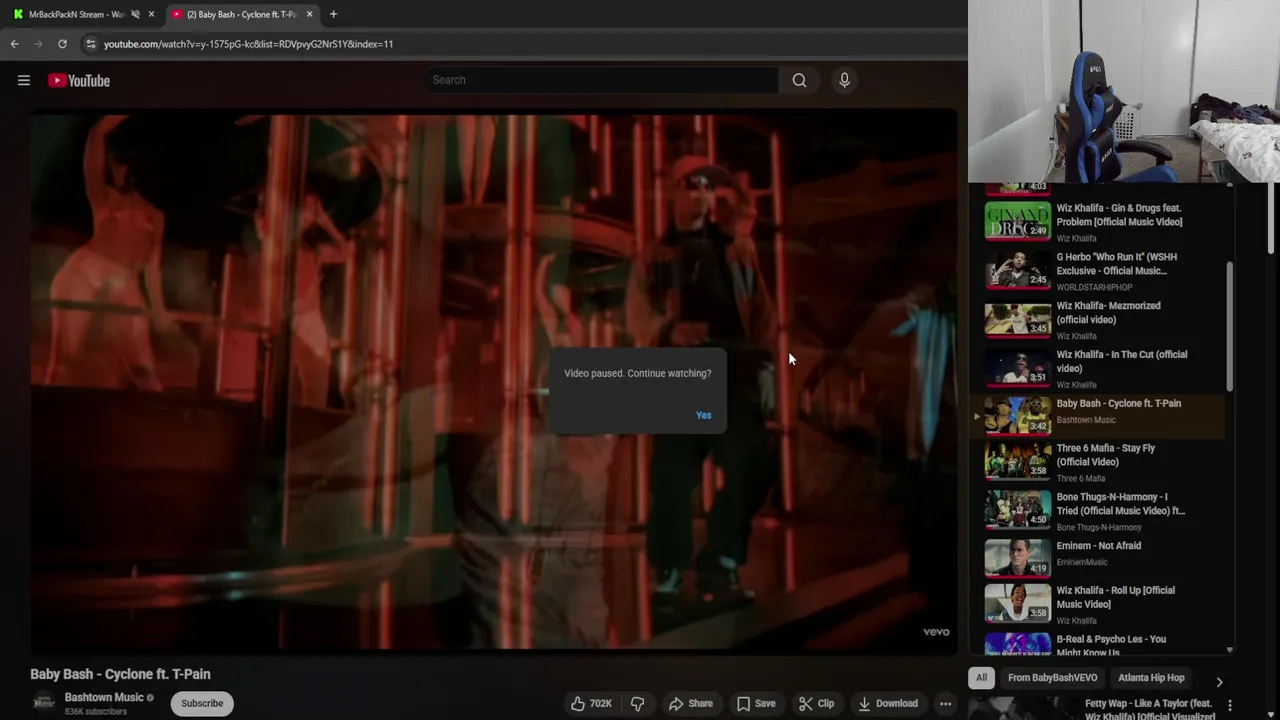Open Bashtown Music channel name link
This screenshot has height=720, width=1280.
(104, 698)
